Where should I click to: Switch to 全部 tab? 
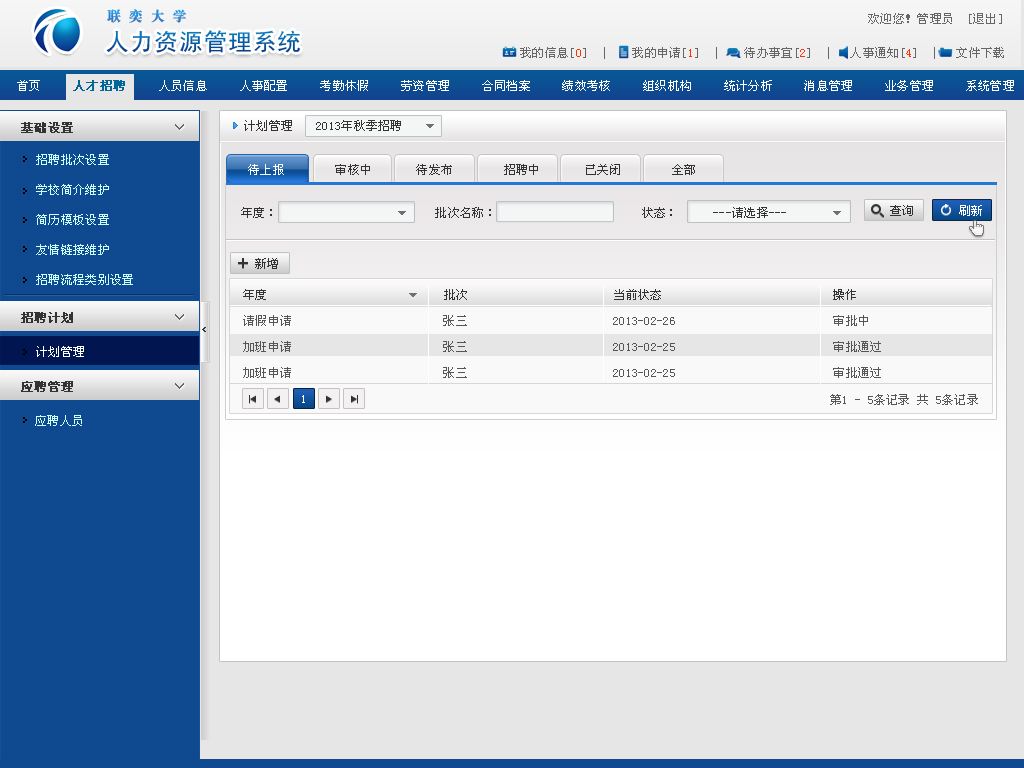coord(684,169)
